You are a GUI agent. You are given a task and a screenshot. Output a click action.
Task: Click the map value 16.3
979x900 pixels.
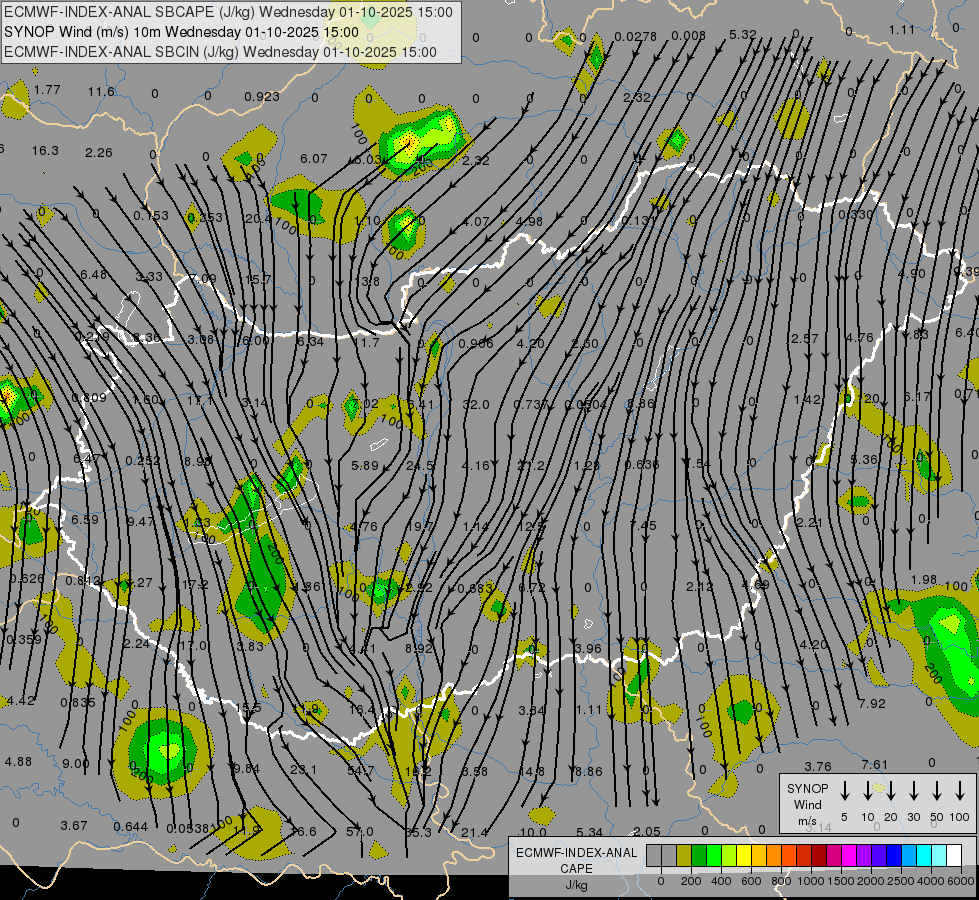coord(45,151)
